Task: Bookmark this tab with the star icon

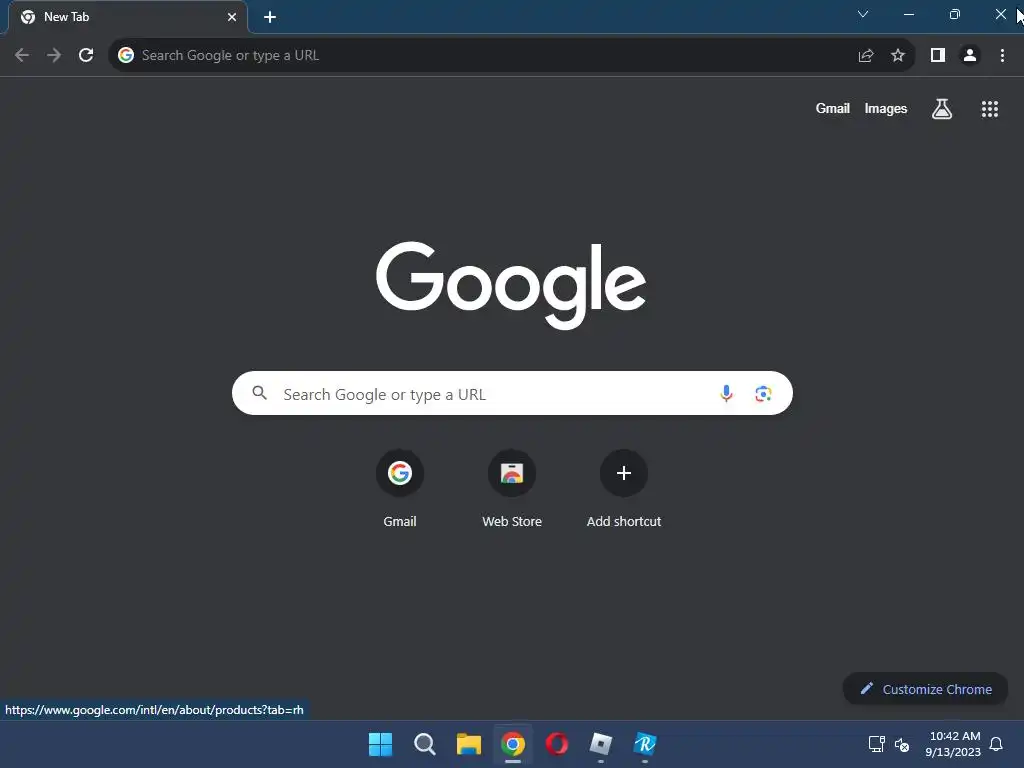Action: tap(898, 56)
